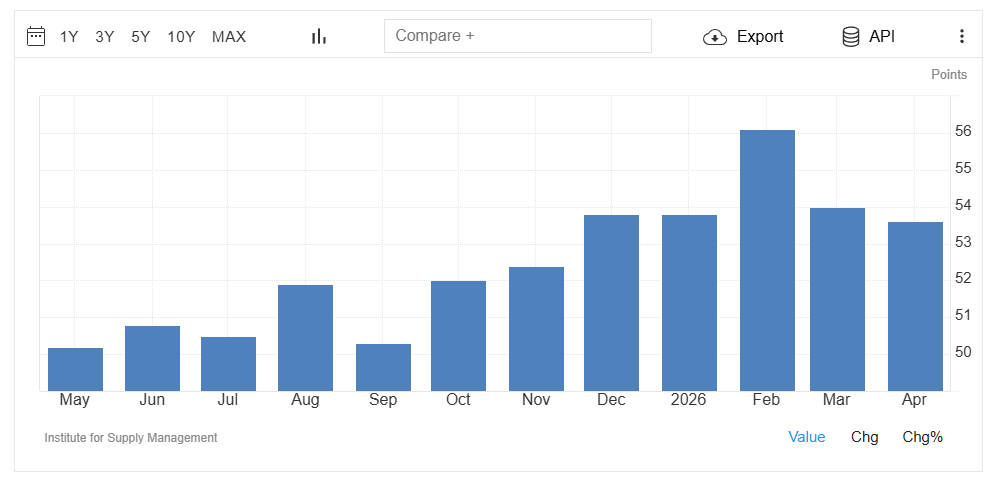Open the calendar date range picker
This screenshot has width=995, height=485.
36,36
